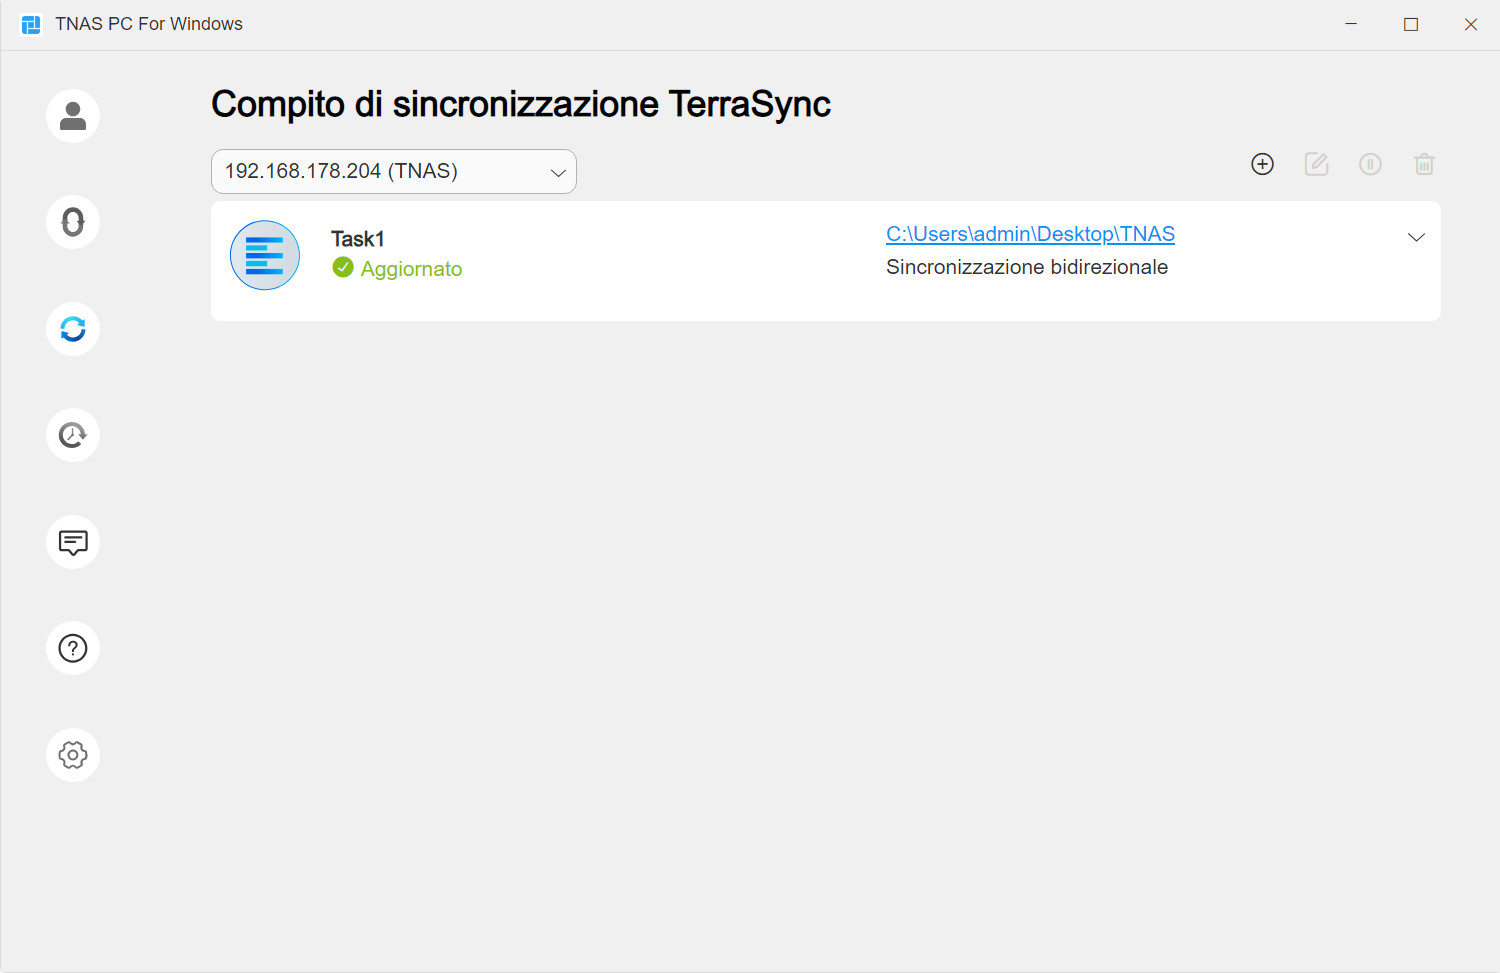
Task: Select the TerraSync sync arrows sidebar icon
Action: tap(73, 329)
